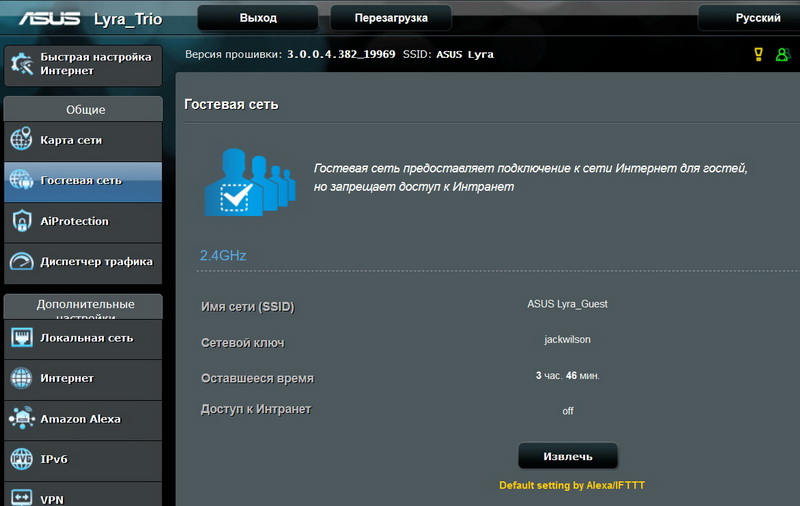Click the Traffic Manager gauge icon
Image resolution: width=800 pixels, height=506 pixels.
tap(22, 262)
